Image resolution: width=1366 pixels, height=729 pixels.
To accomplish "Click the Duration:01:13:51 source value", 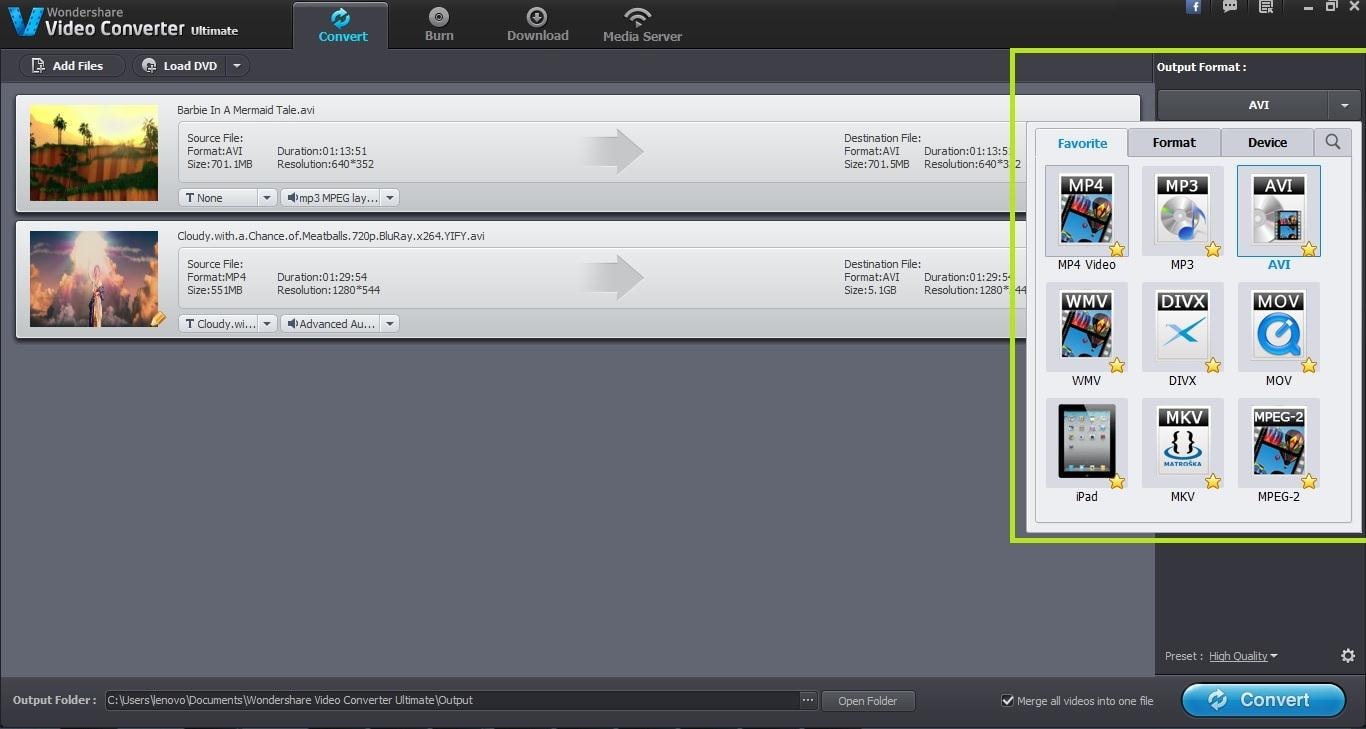I will point(322,151).
